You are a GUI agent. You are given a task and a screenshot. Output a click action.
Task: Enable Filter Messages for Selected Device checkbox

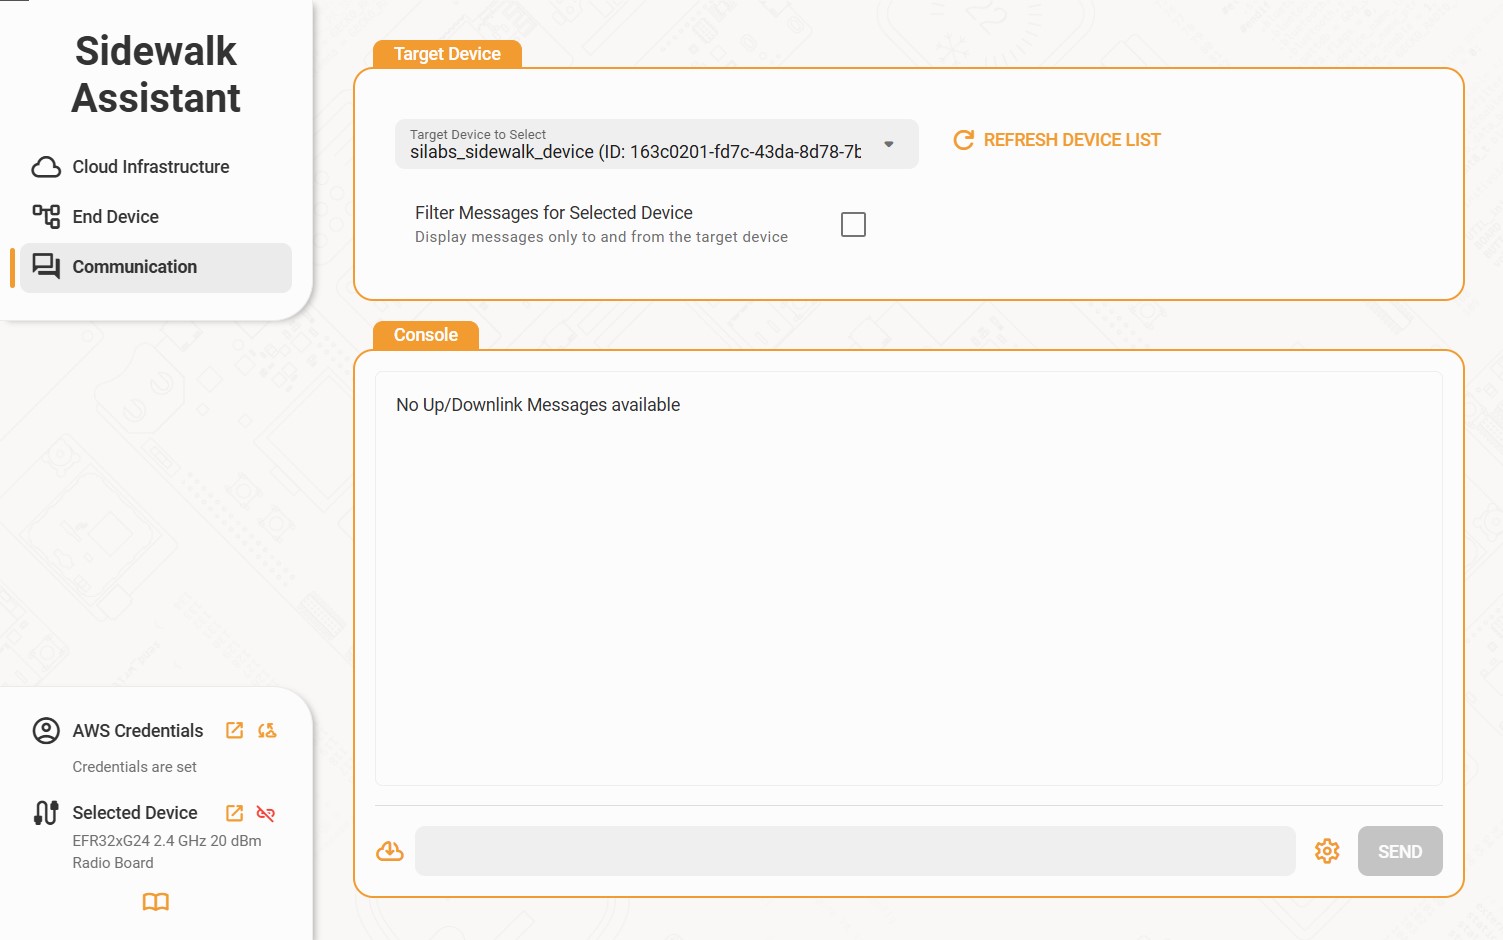[x=853, y=225]
